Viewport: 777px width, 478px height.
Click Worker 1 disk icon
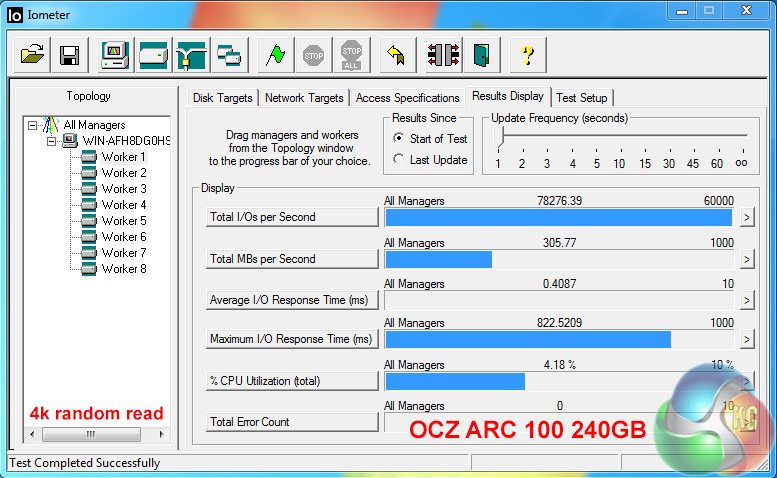point(89,157)
